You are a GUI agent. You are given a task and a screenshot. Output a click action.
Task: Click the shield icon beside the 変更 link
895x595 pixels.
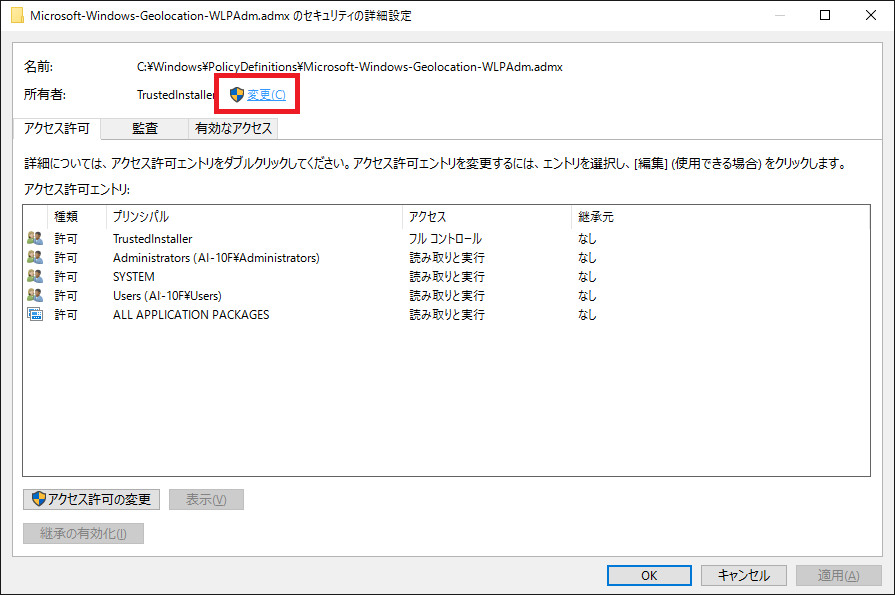tap(237, 95)
